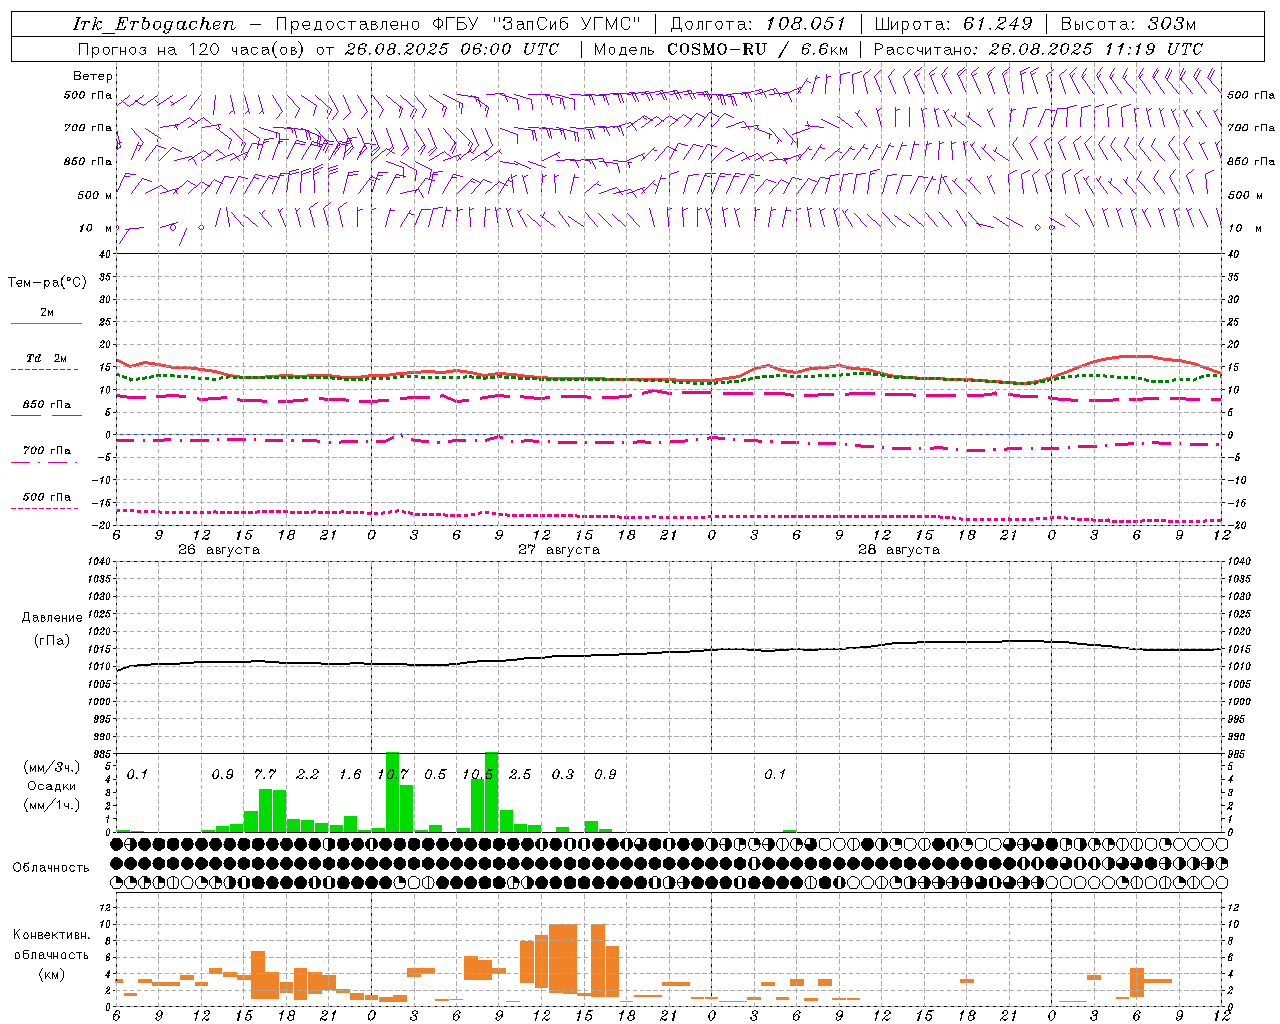
Task: Select the elevation text Высота: 303м
Action: coord(1128,24)
